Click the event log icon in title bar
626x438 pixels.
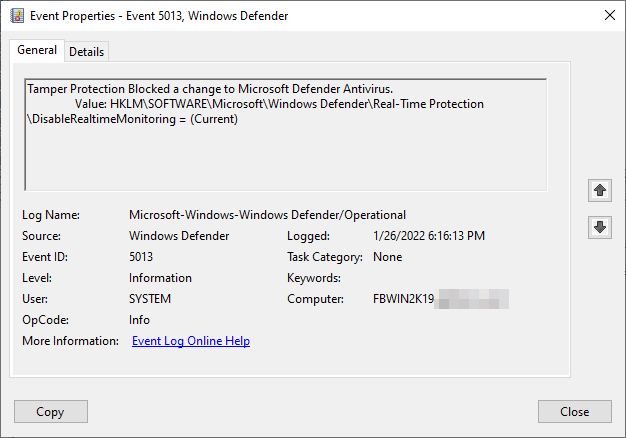(x=17, y=16)
